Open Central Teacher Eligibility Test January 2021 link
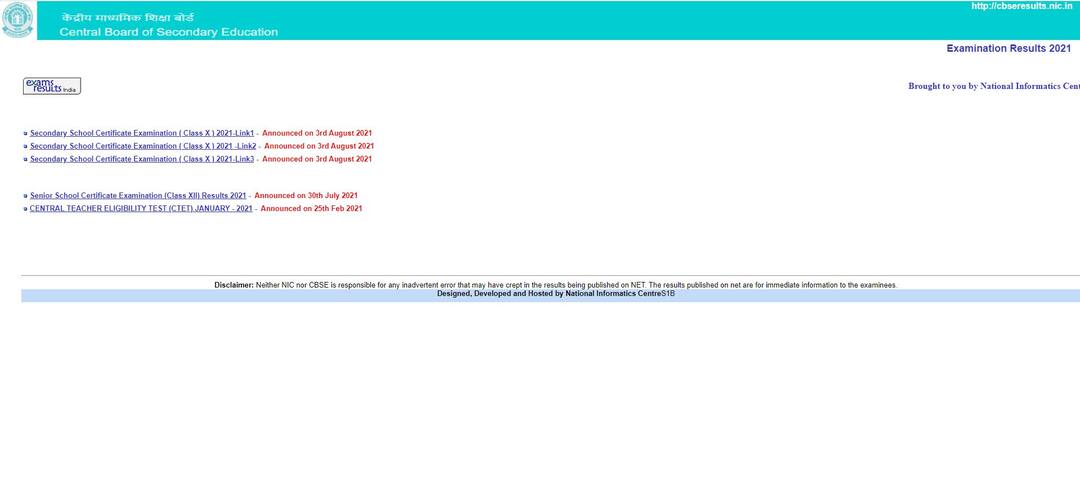 pos(140,209)
